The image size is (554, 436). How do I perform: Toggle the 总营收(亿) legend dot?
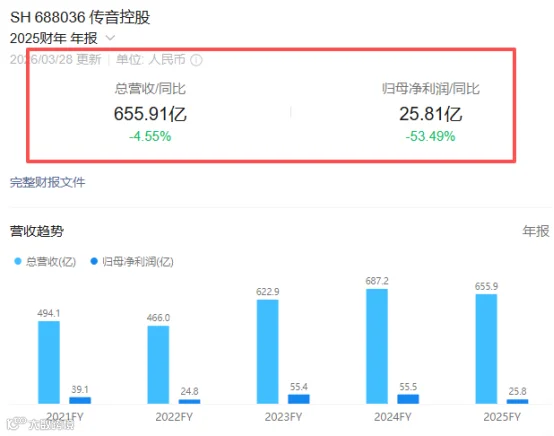[17, 261]
